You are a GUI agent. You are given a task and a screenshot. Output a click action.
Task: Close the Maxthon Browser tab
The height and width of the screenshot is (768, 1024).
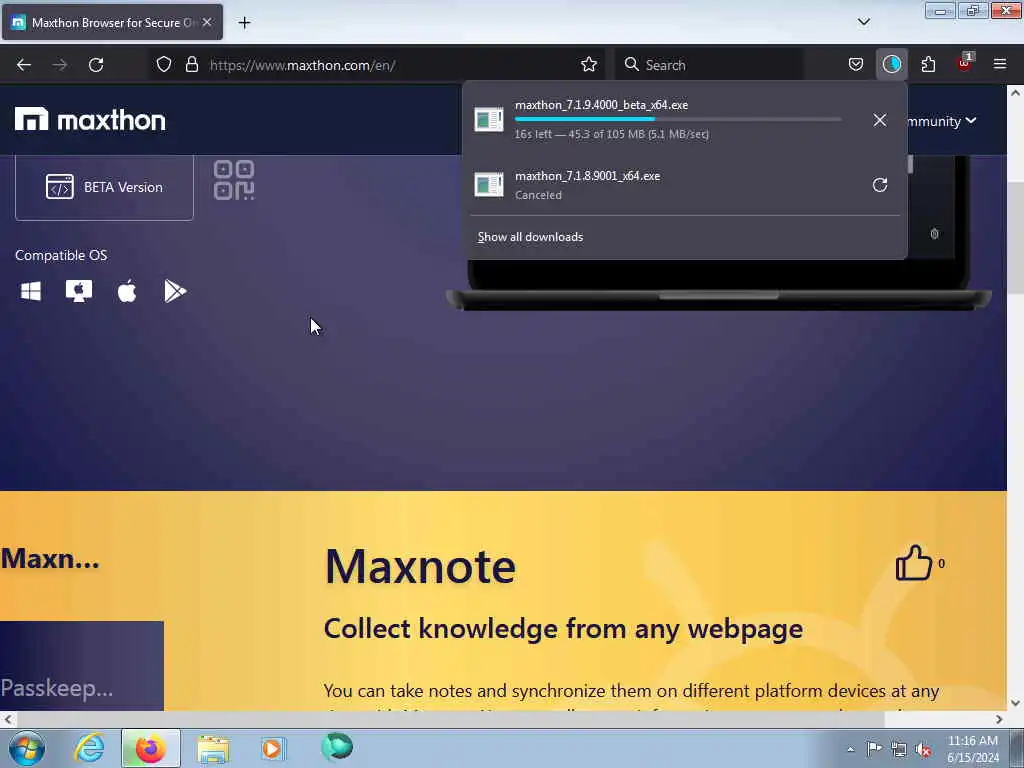tap(207, 22)
